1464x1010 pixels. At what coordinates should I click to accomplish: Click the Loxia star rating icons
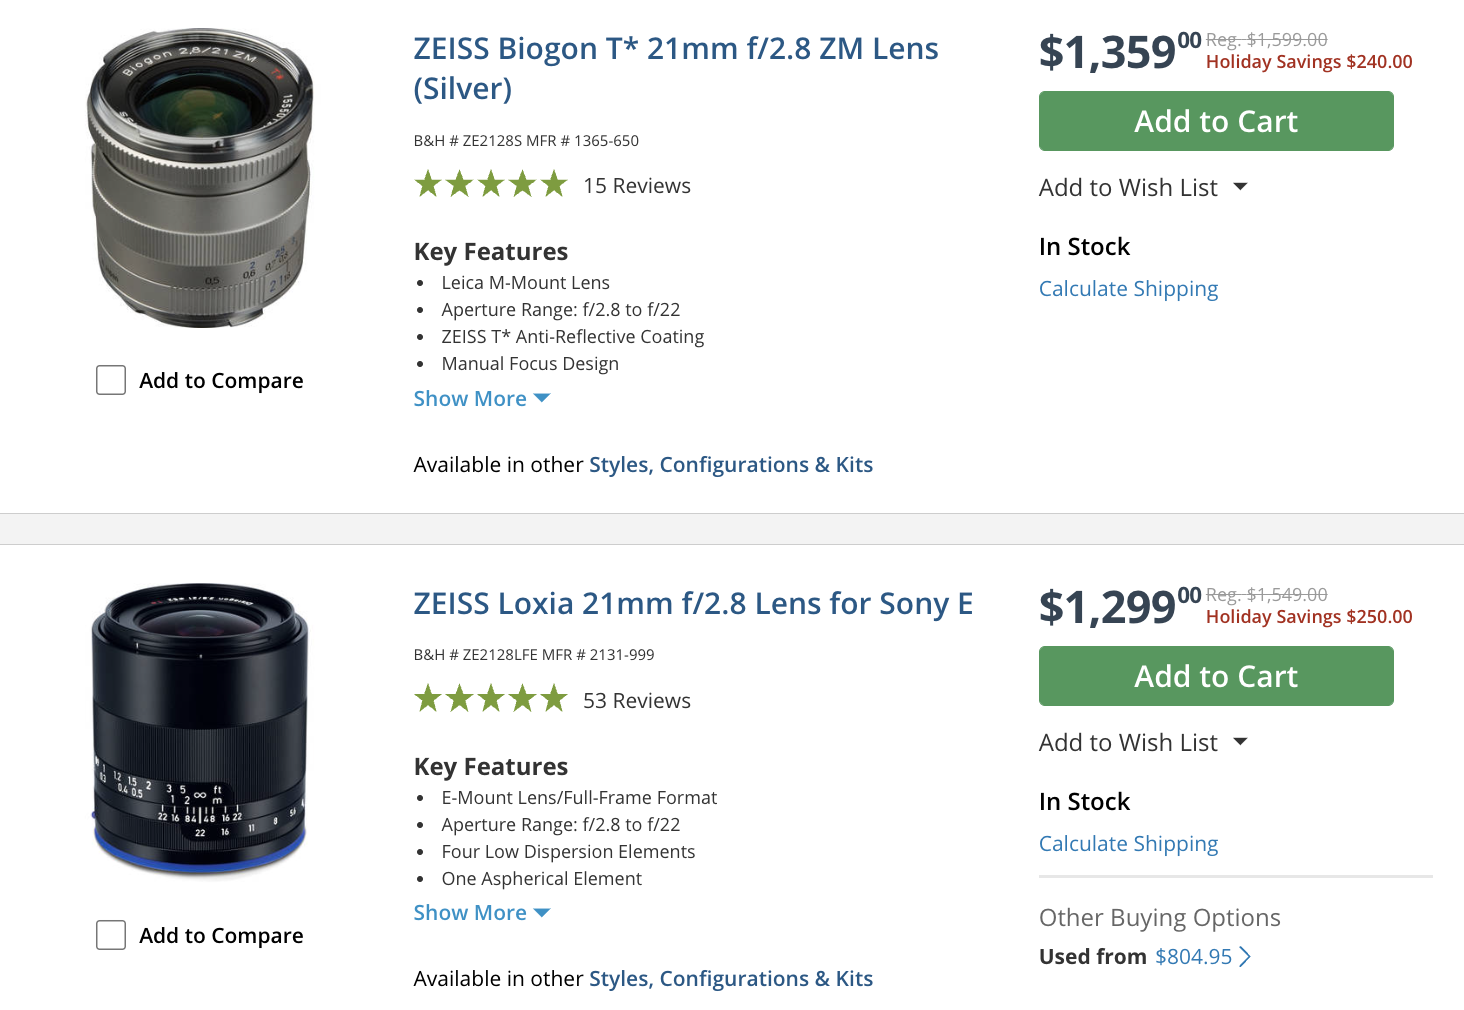(490, 699)
